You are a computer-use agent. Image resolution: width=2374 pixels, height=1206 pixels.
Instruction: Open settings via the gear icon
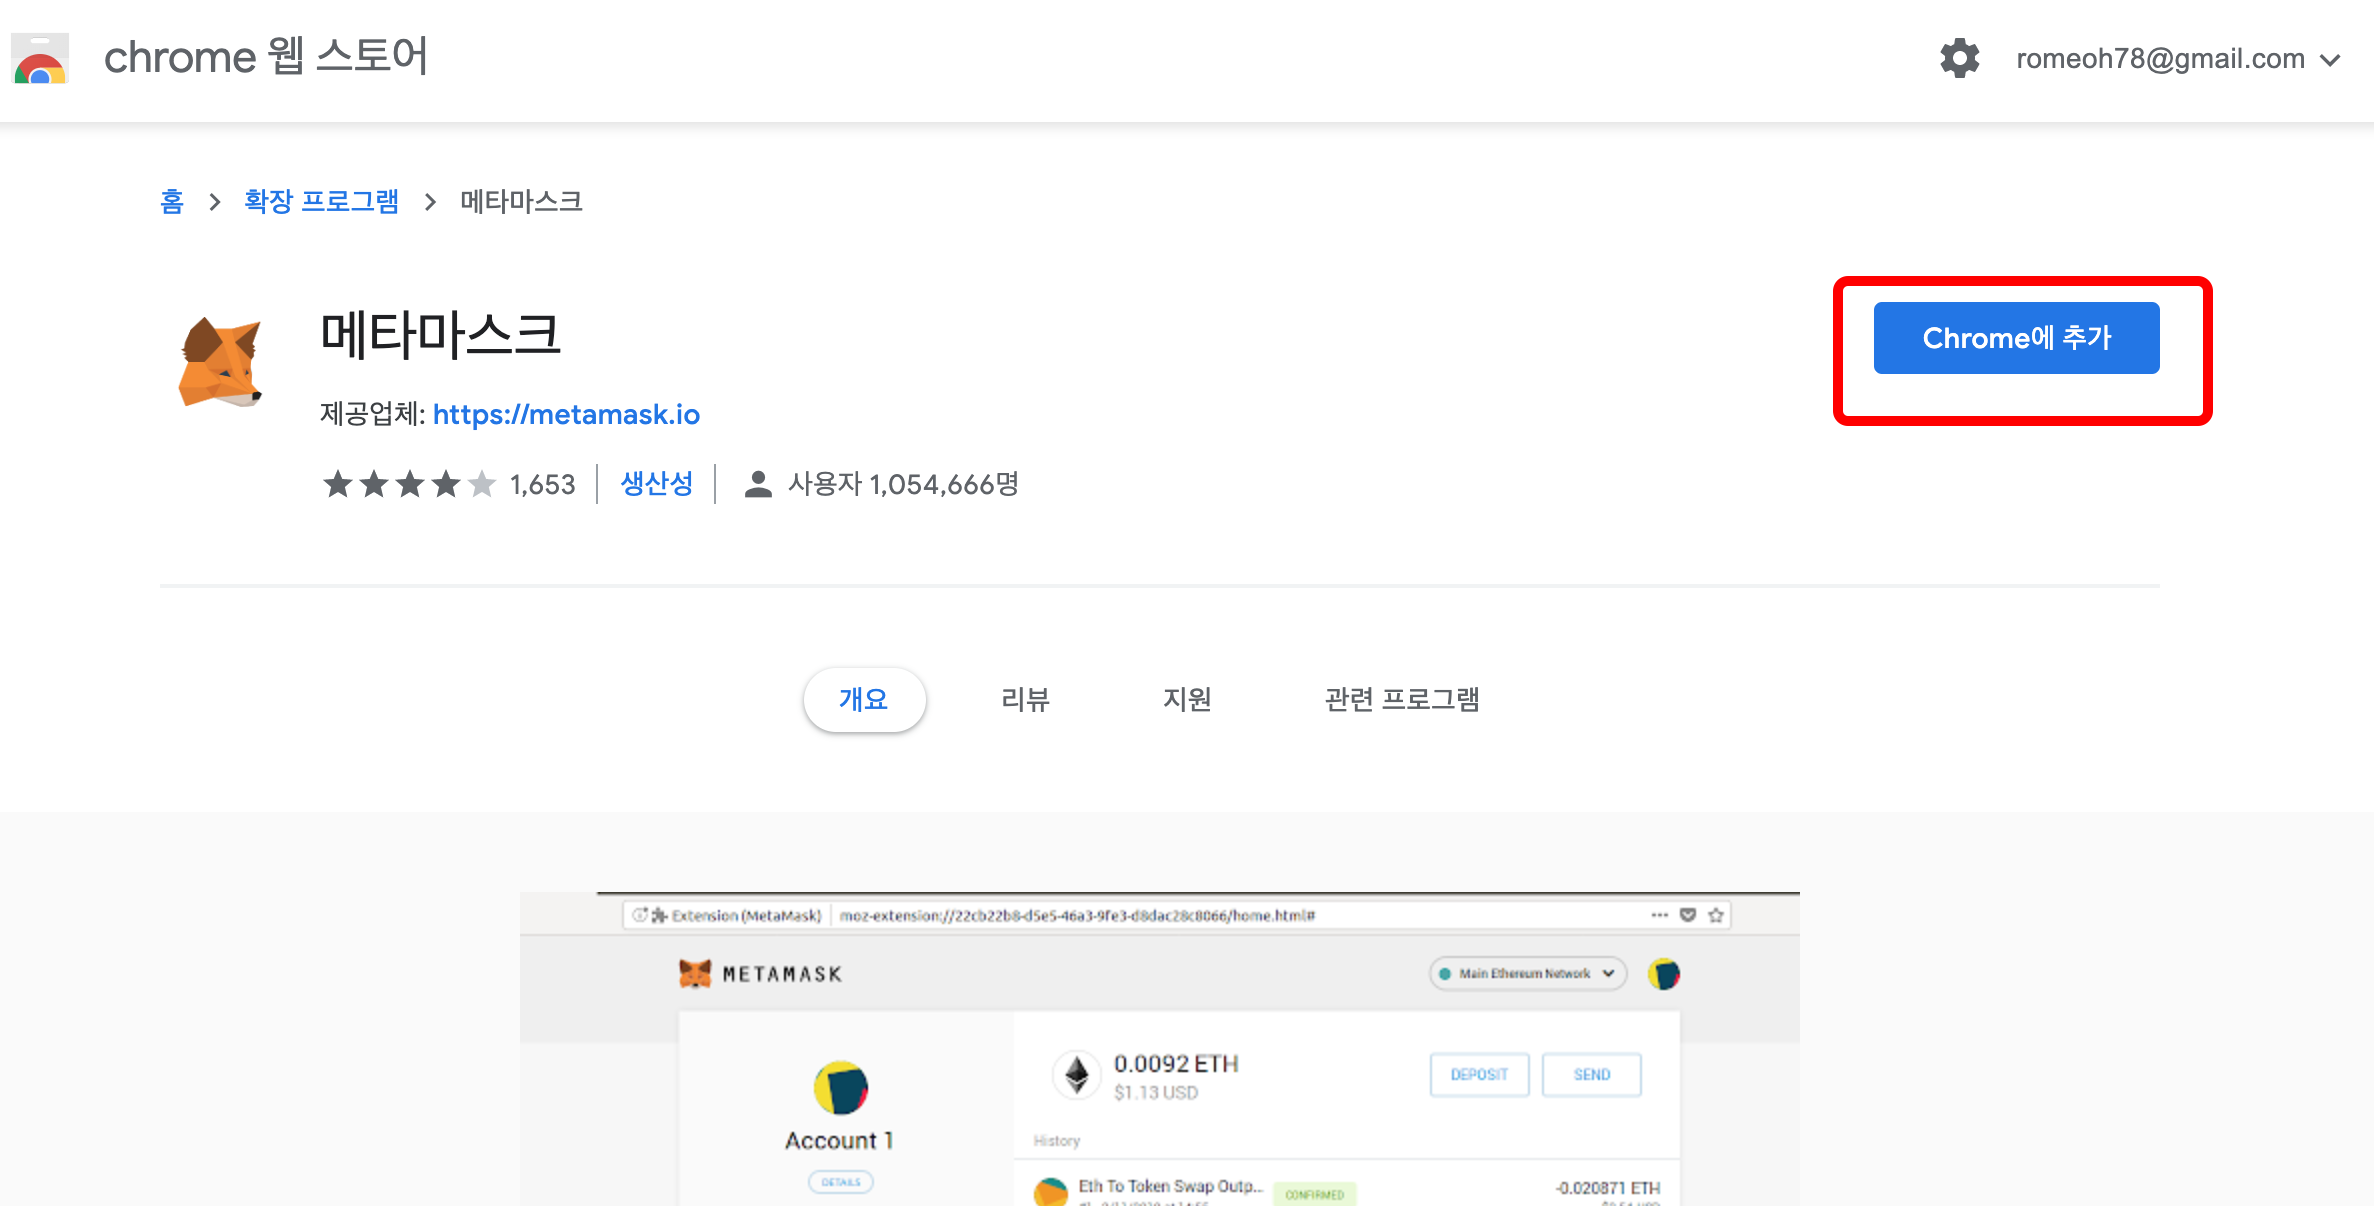tap(1960, 58)
